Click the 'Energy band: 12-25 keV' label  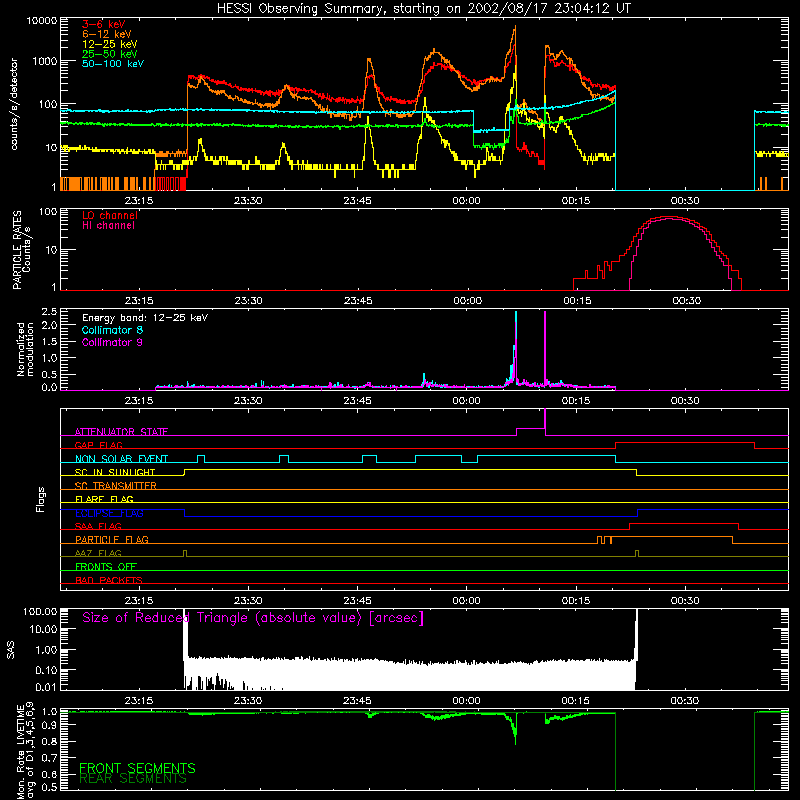[145, 318]
